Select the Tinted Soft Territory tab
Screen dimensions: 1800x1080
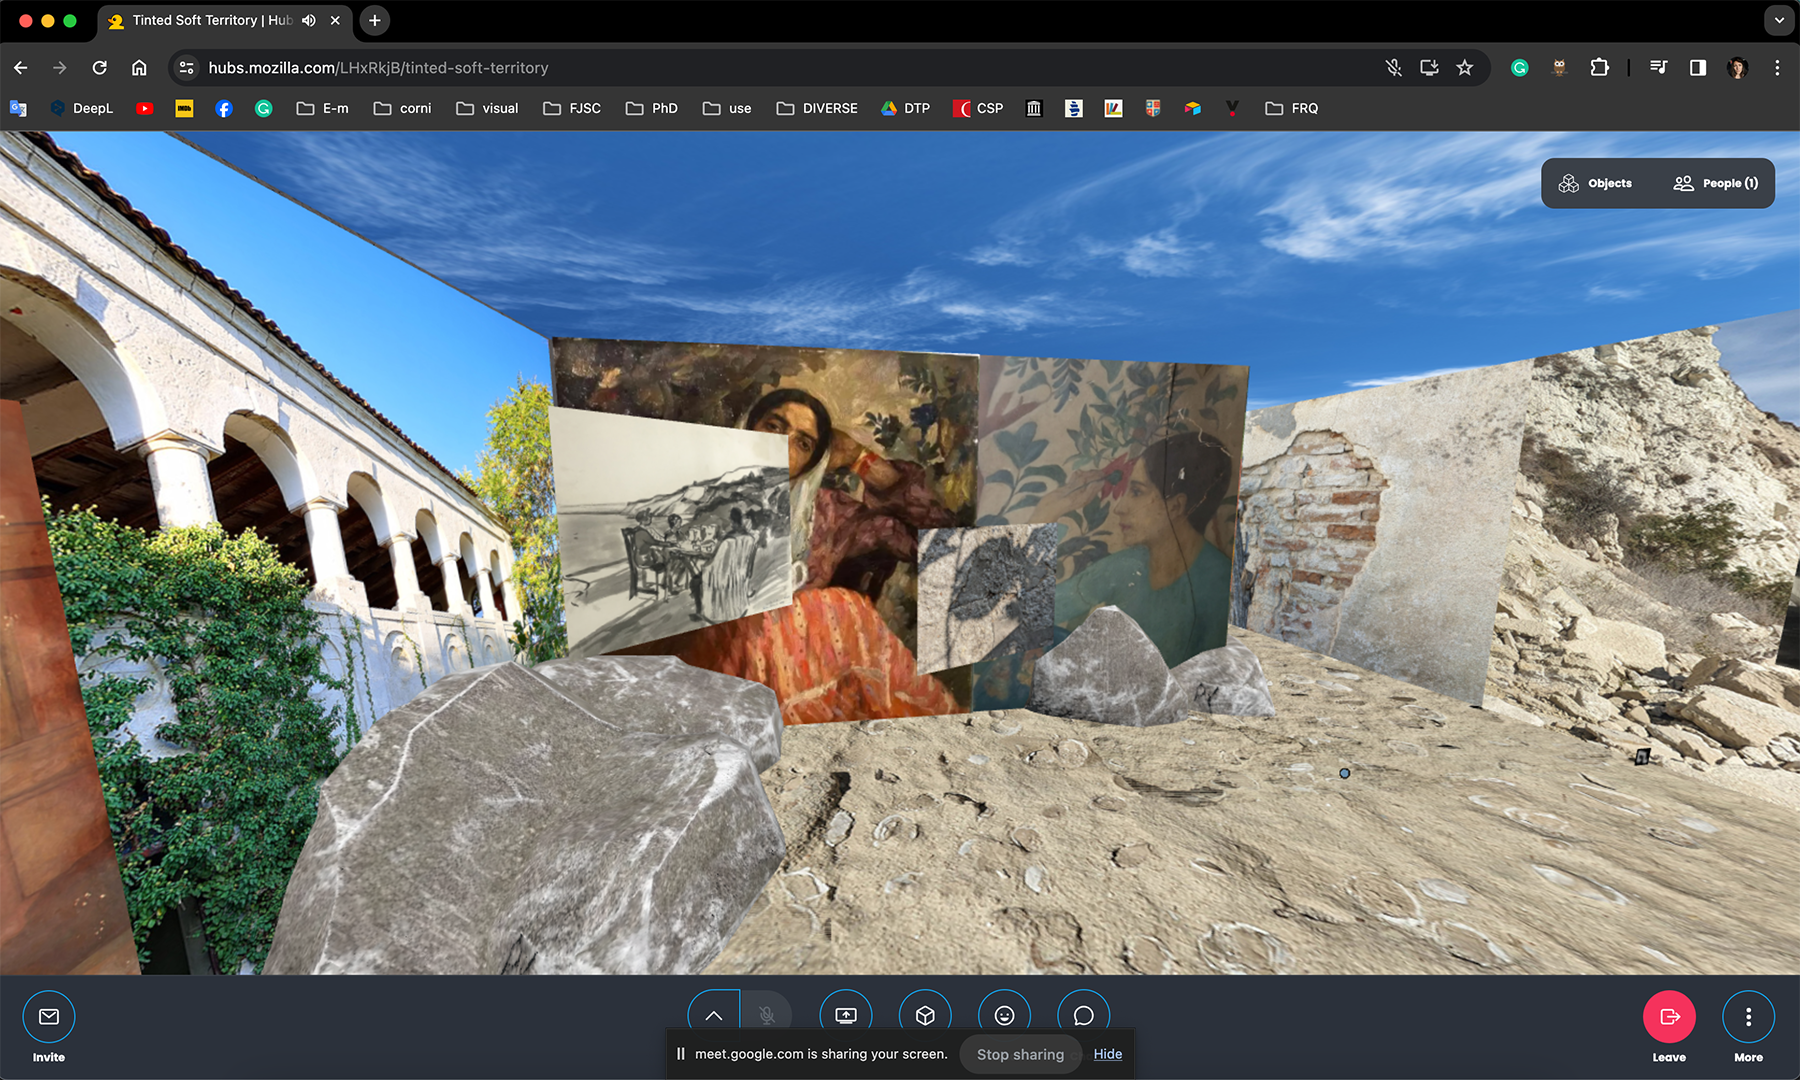tap(211, 20)
